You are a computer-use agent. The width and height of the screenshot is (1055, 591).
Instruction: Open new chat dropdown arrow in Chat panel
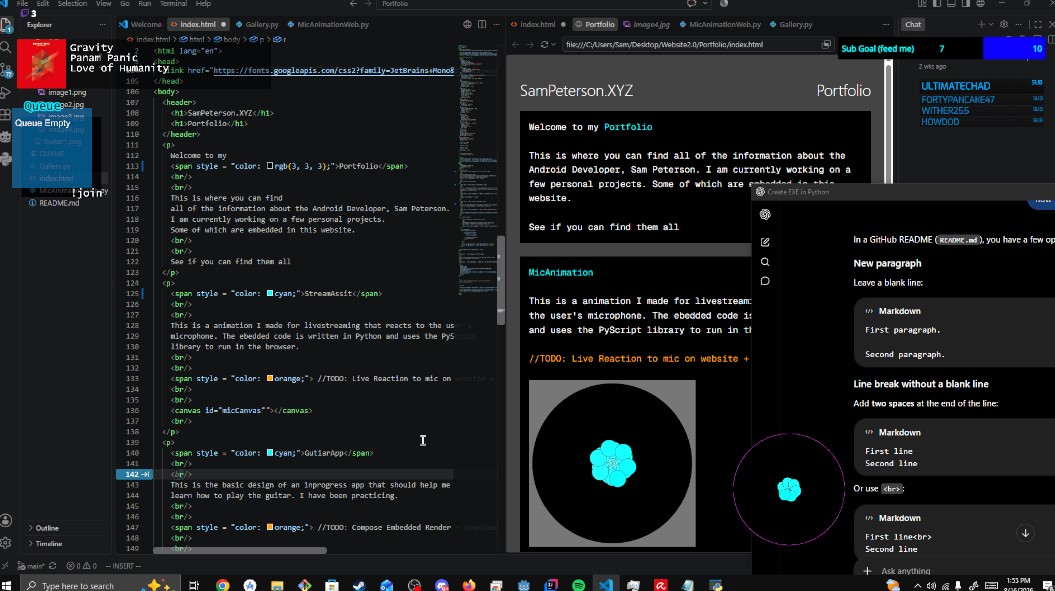coord(990,24)
